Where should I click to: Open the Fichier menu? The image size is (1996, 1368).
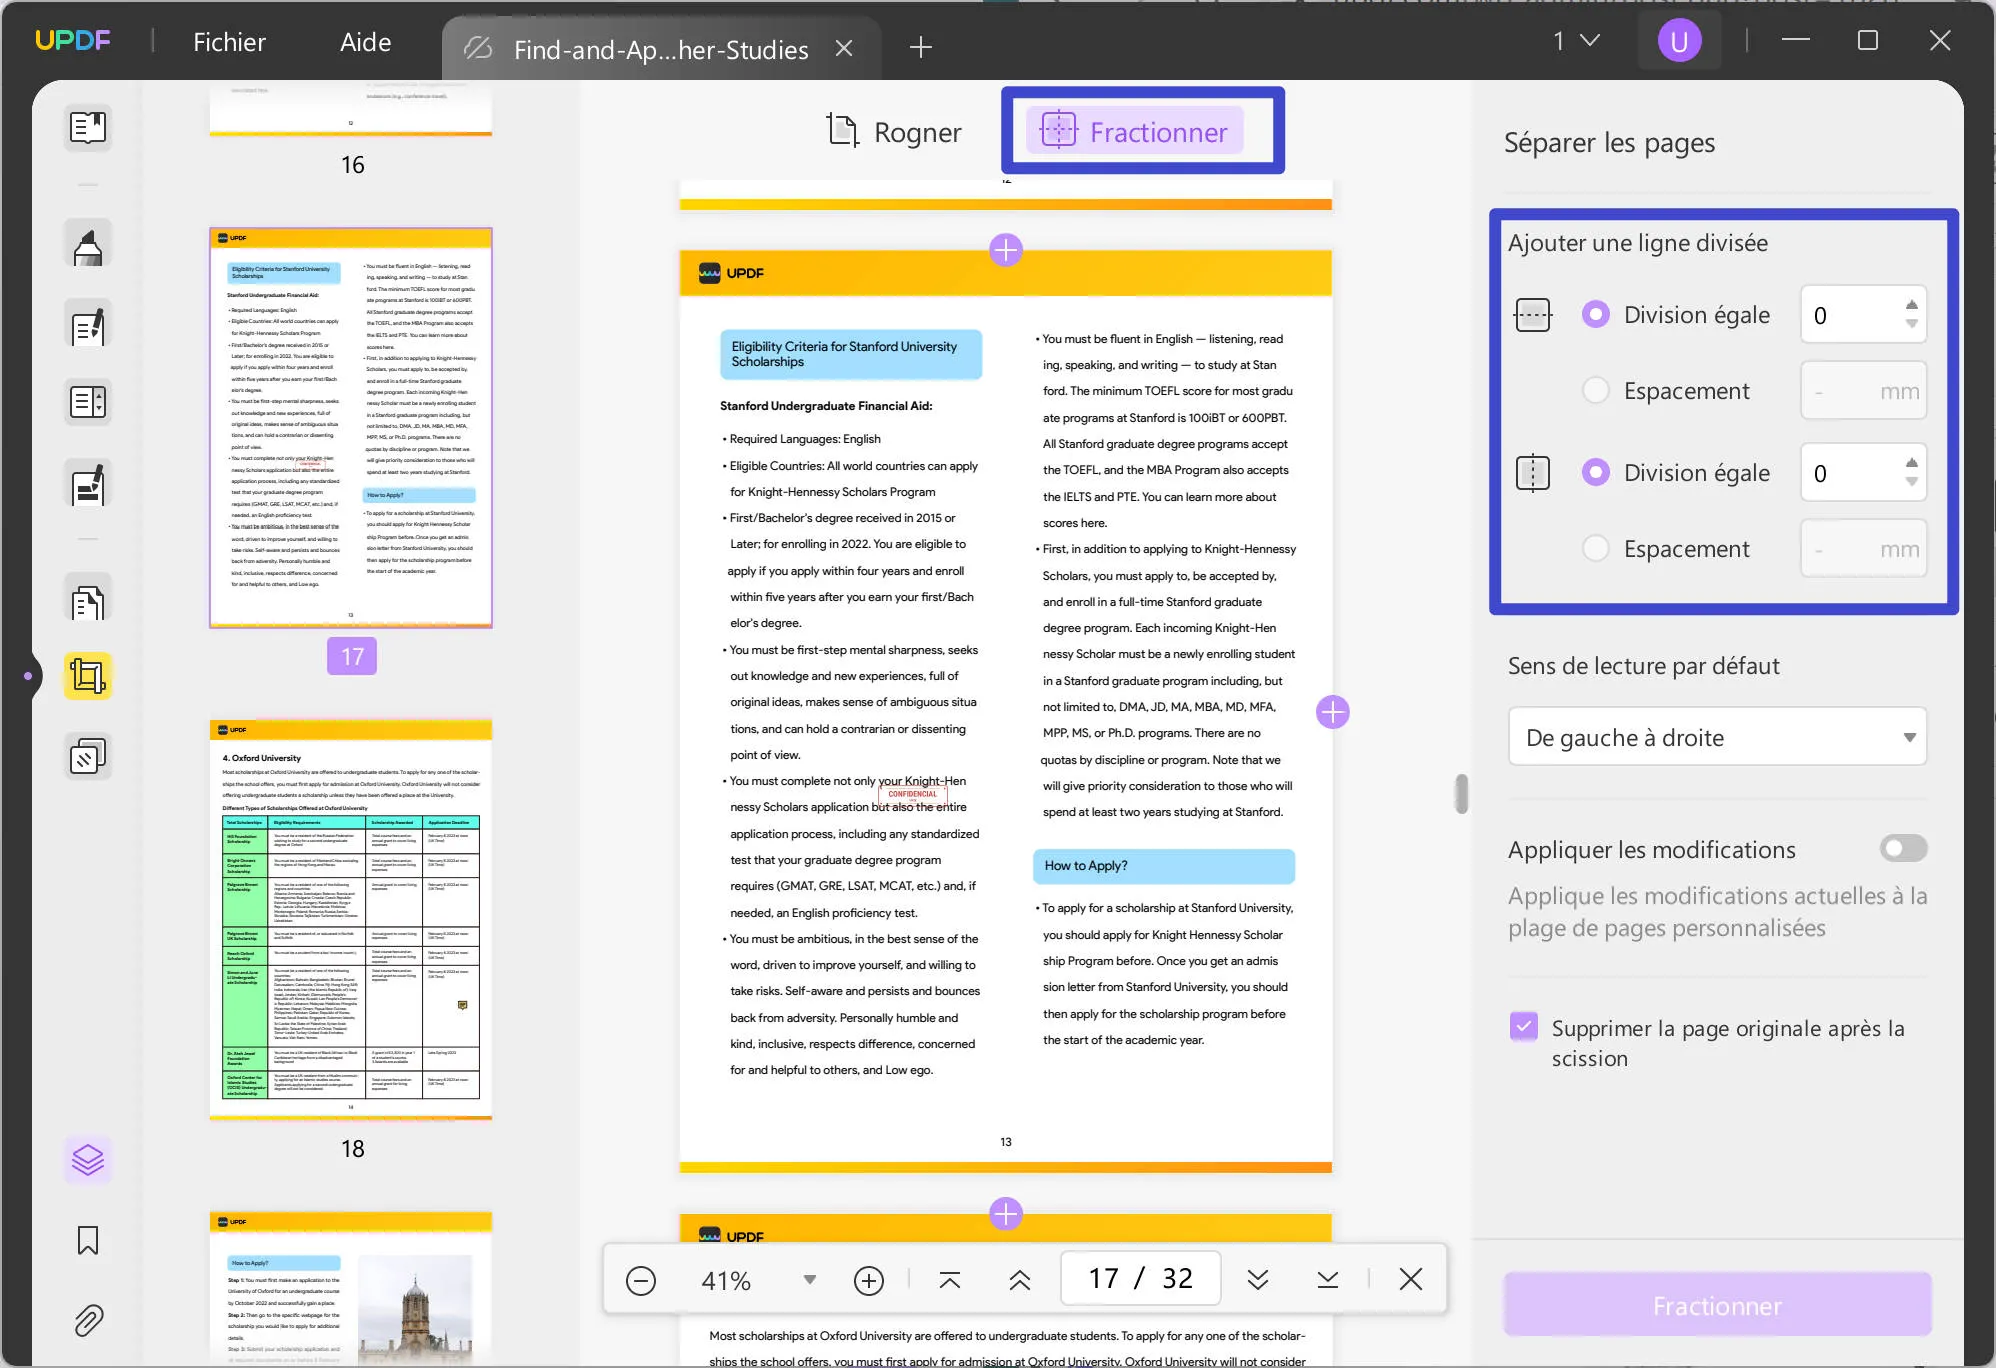pyautogui.click(x=229, y=41)
